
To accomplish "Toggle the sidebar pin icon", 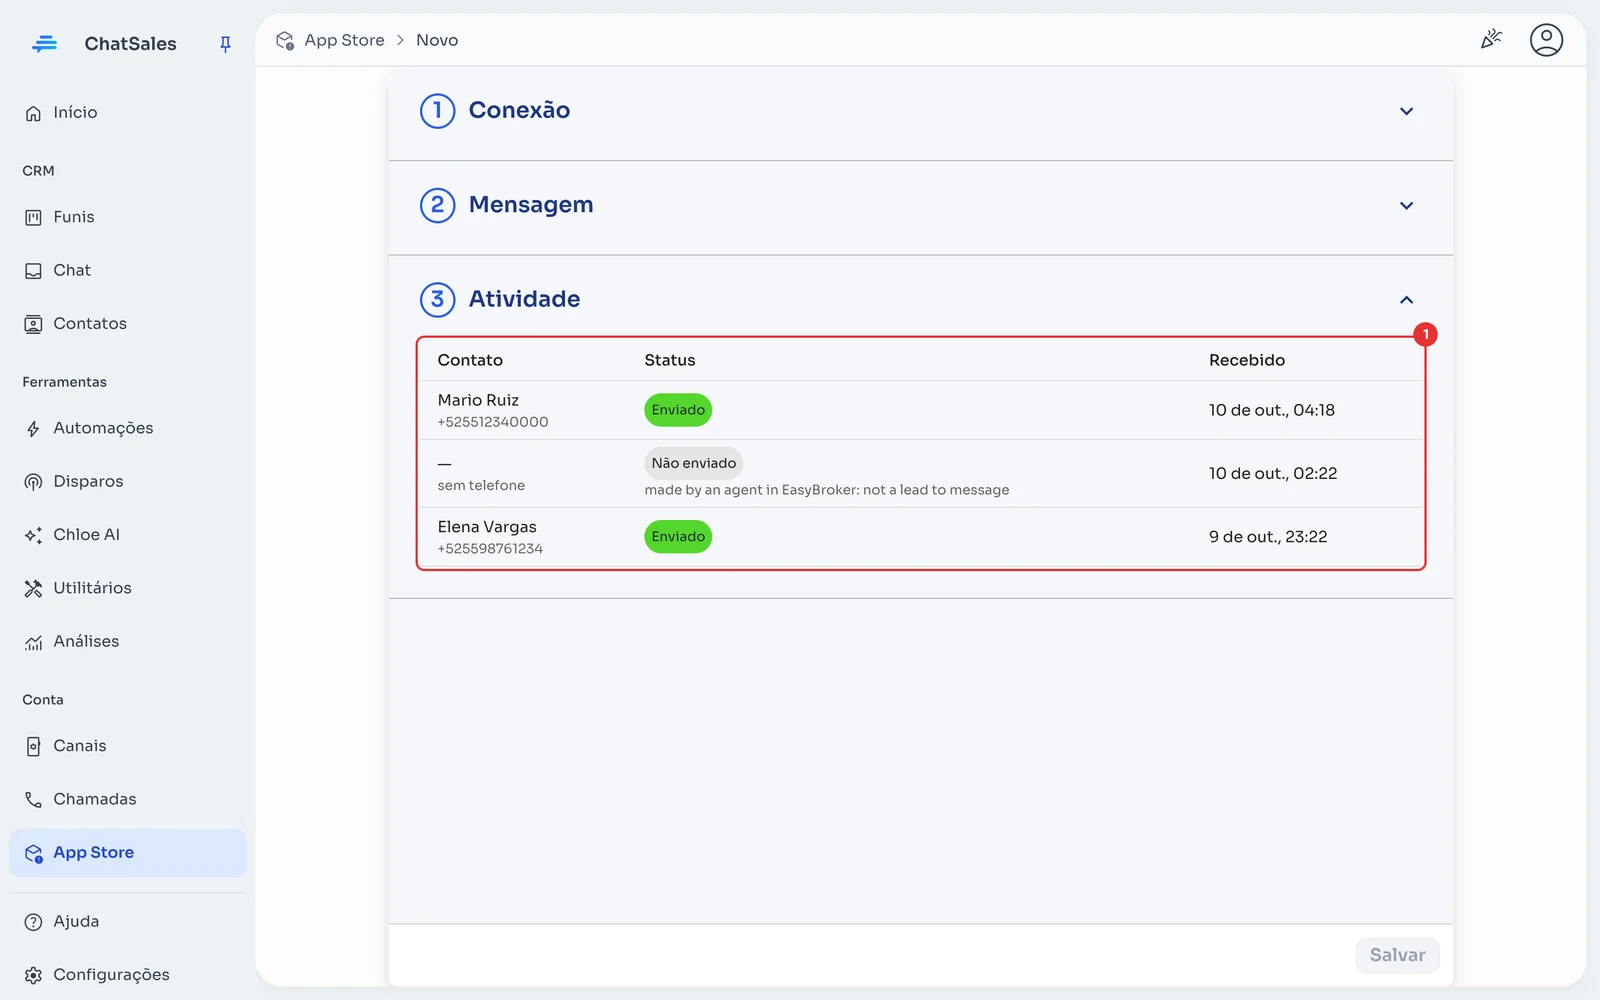I will 225,44.
